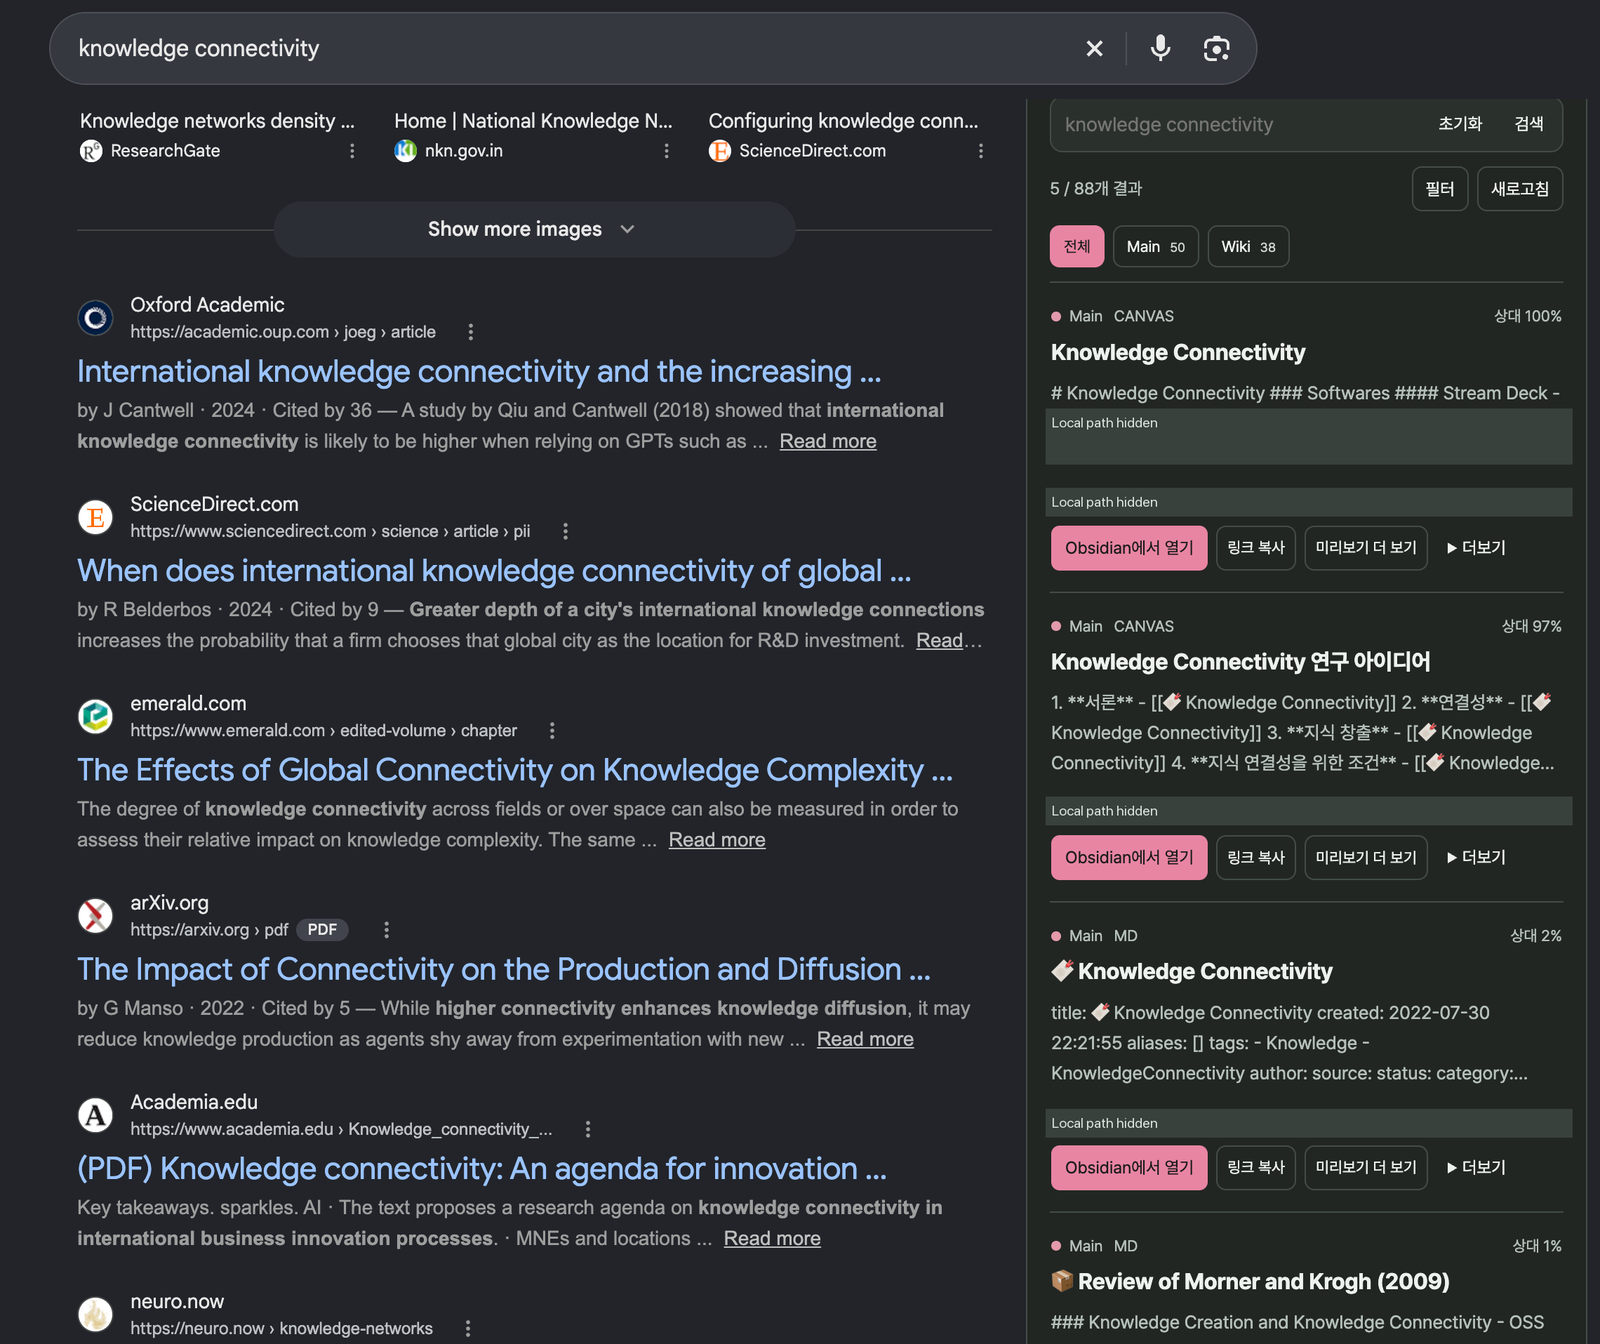
Task: Click Read more under the arXiv result
Action: [865, 1039]
